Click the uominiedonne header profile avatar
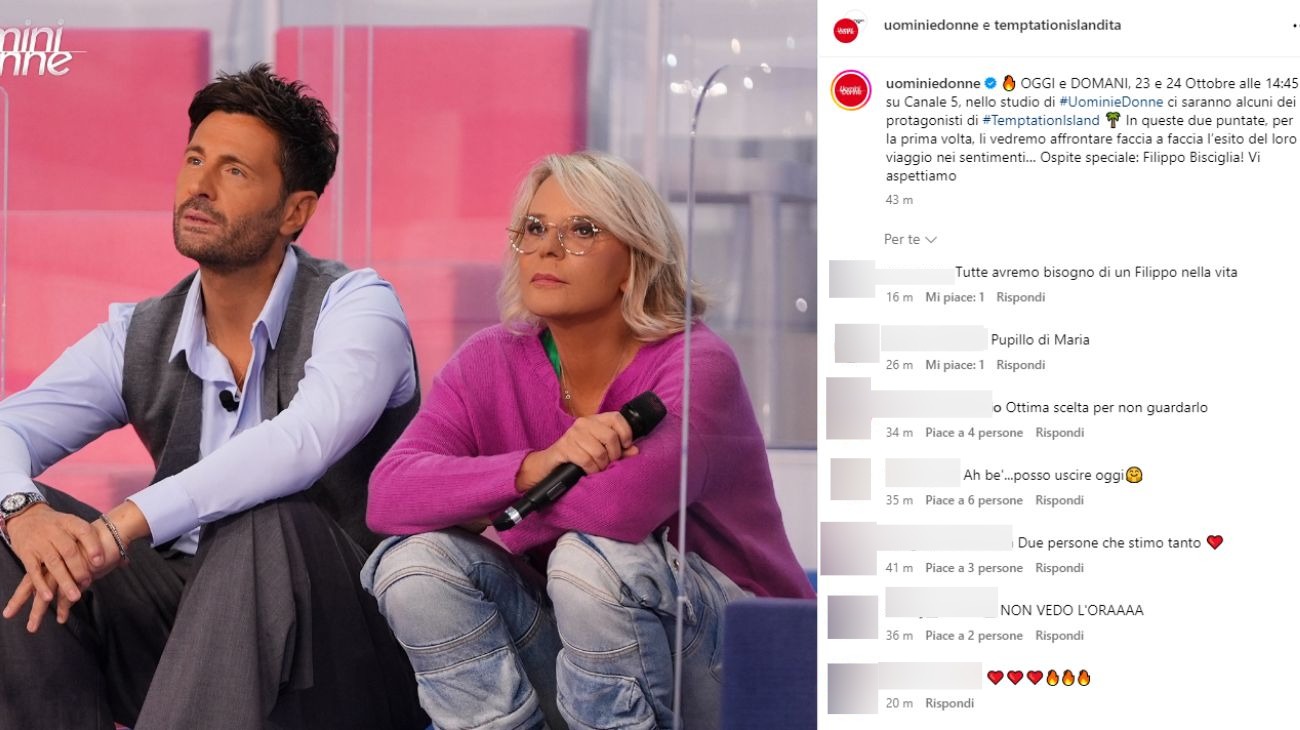This screenshot has height=730, width=1300. coord(847,28)
